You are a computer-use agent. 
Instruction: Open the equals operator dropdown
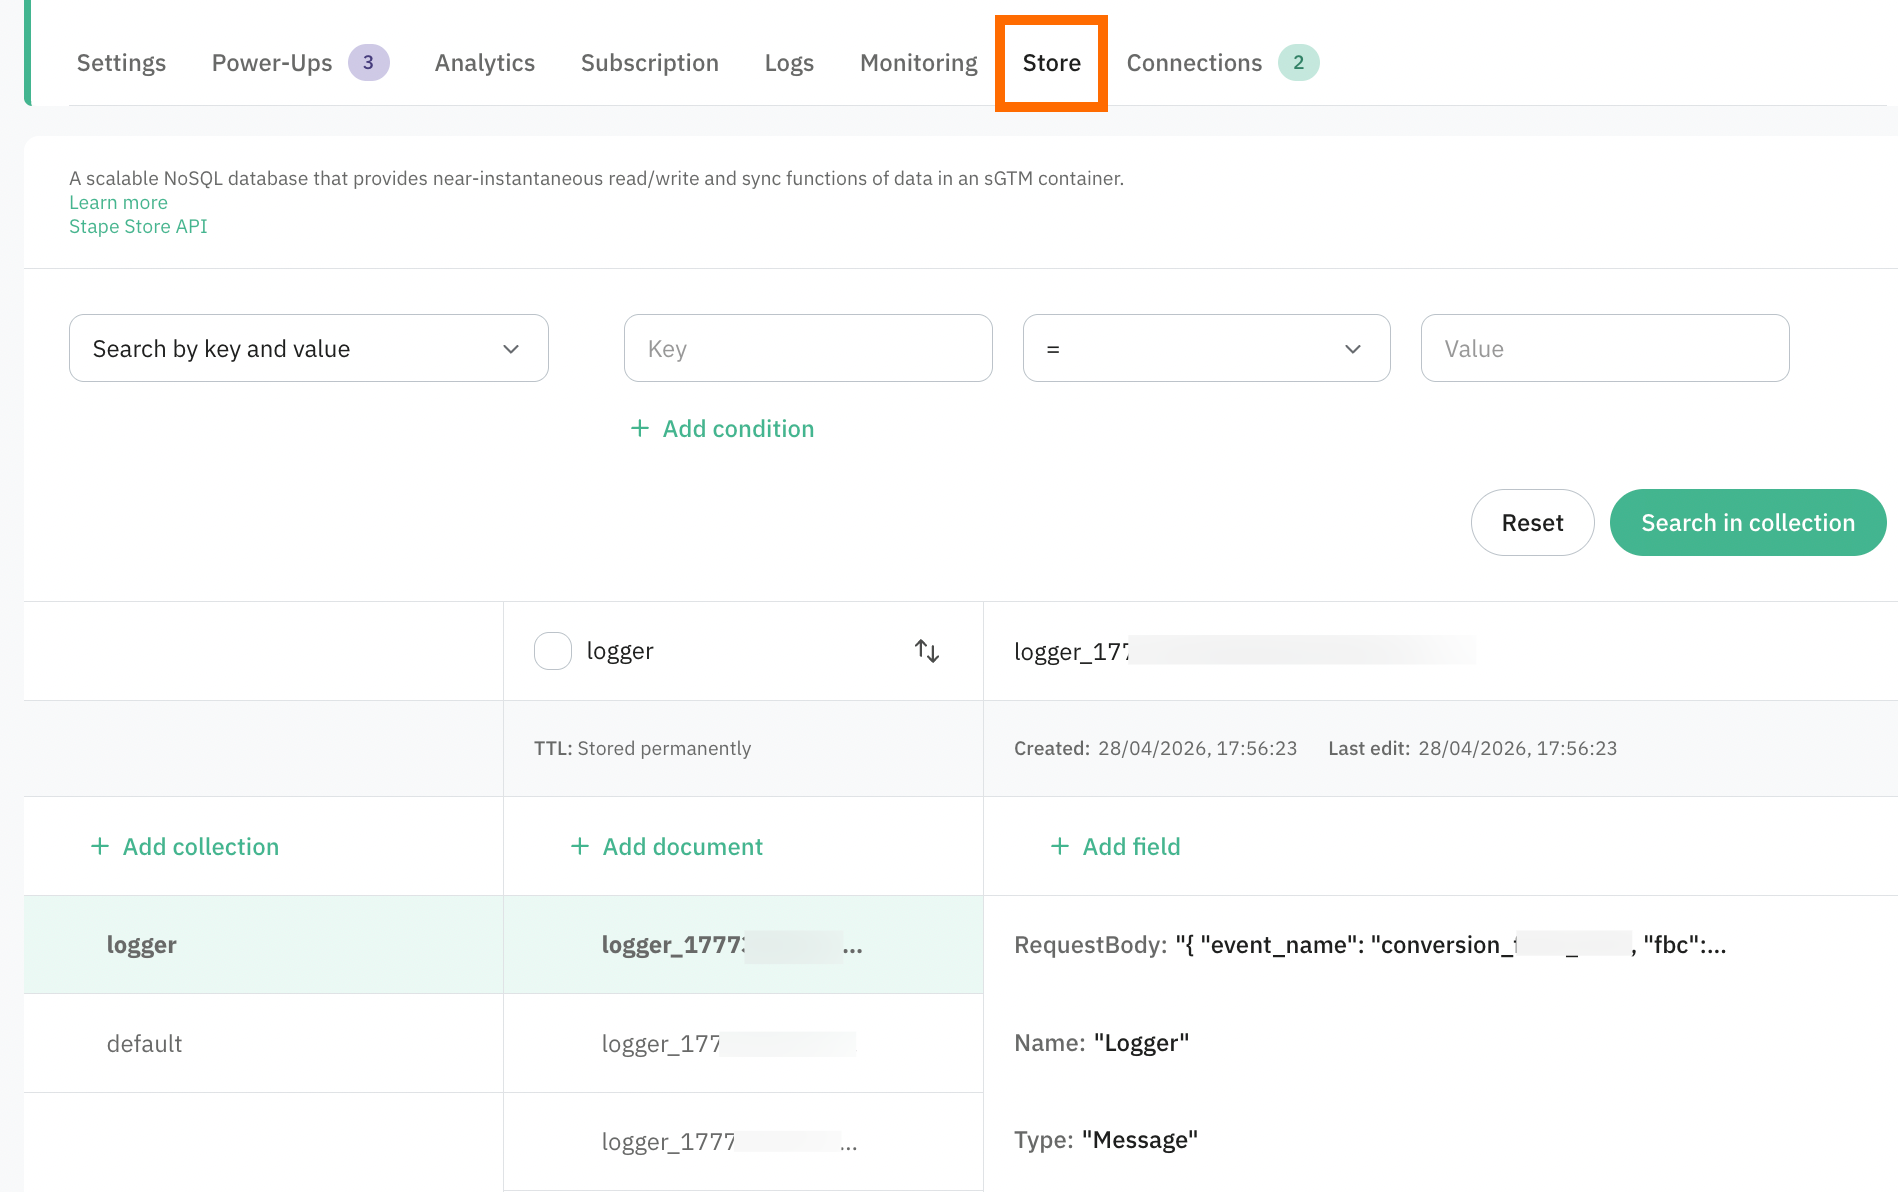[x=1206, y=348]
